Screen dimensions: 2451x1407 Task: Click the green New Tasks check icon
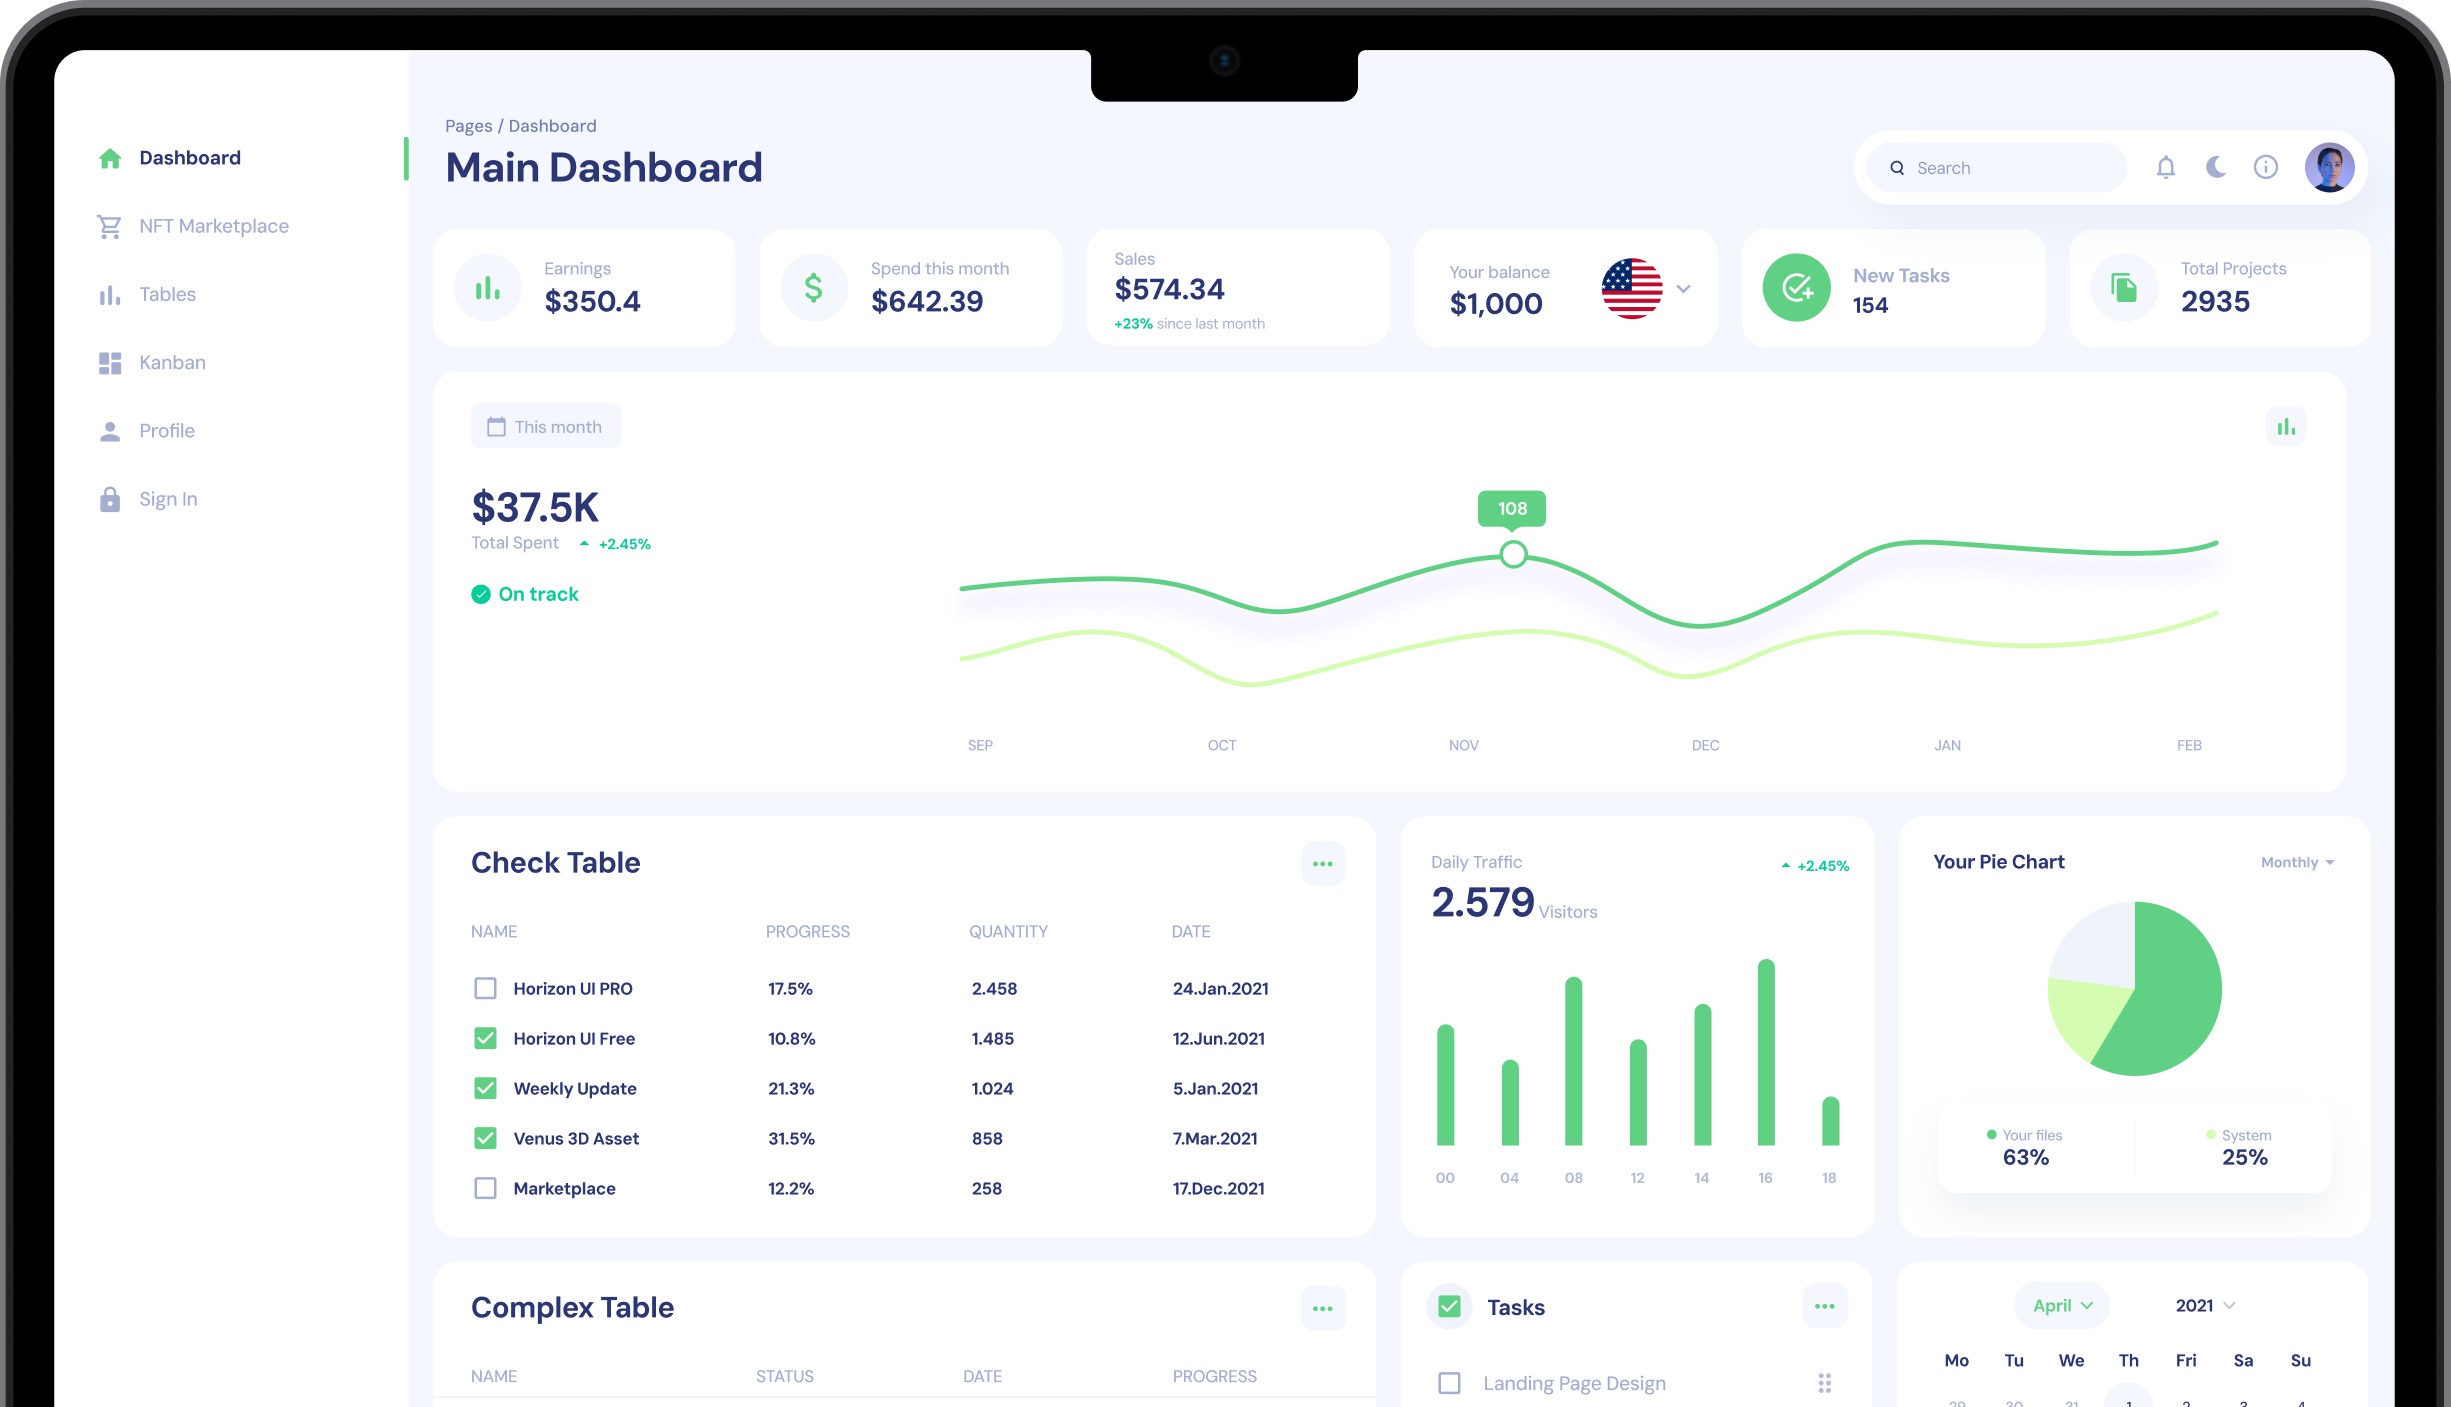pyautogui.click(x=1797, y=288)
